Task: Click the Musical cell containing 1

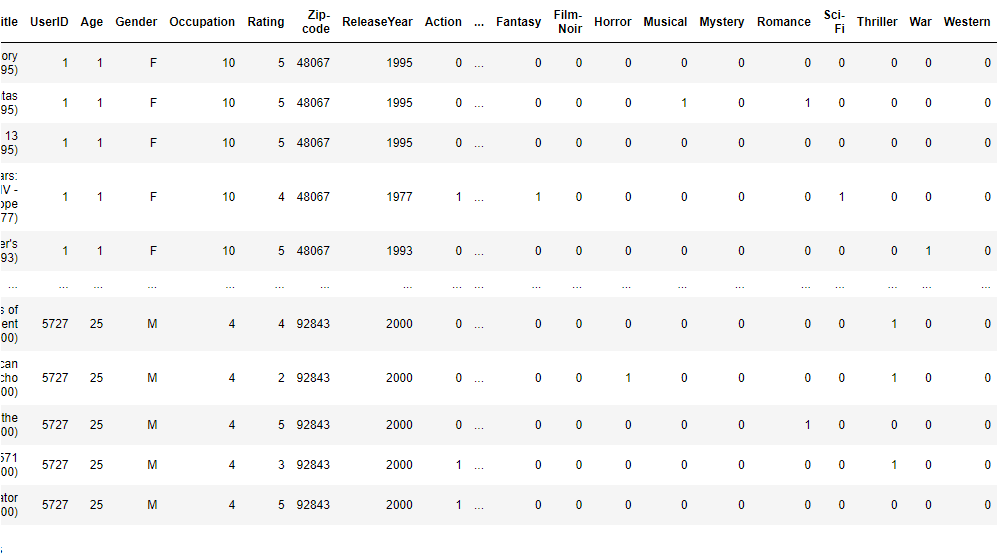Action: 684,103
